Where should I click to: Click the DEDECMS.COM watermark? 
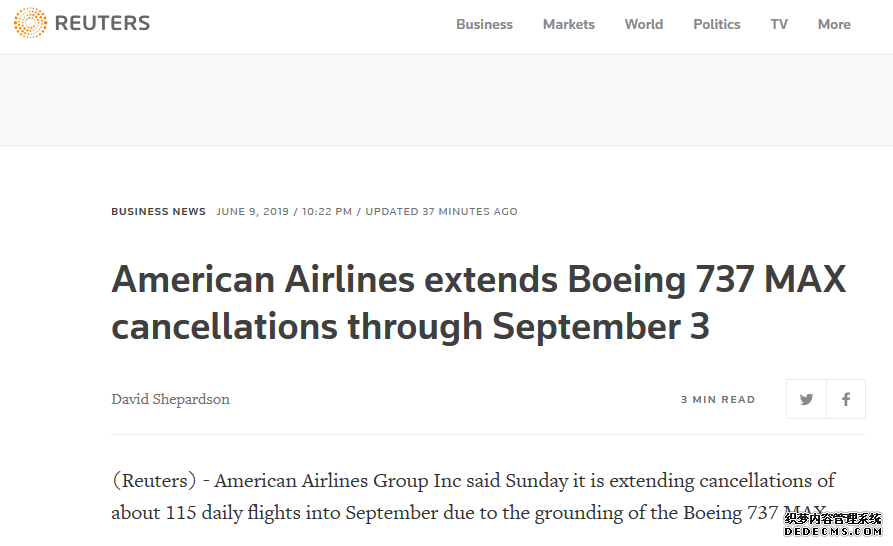(x=832, y=531)
